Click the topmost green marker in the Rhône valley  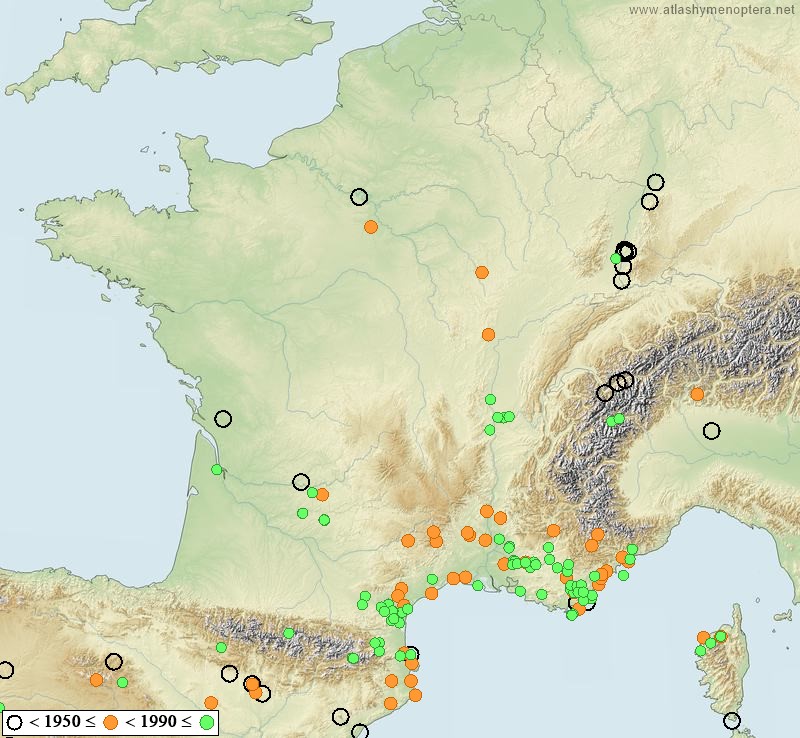click(x=490, y=399)
